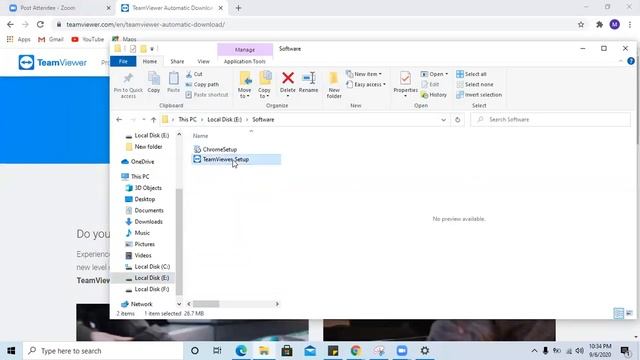Open Local Disk (C:) in navigation pane
640x360 pixels.
[x=147, y=267]
